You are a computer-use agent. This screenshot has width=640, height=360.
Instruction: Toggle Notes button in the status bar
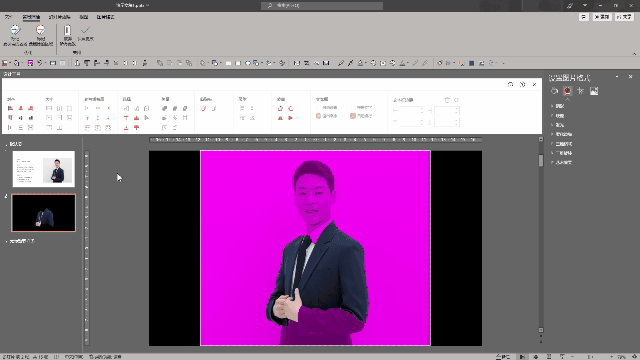pos(503,357)
